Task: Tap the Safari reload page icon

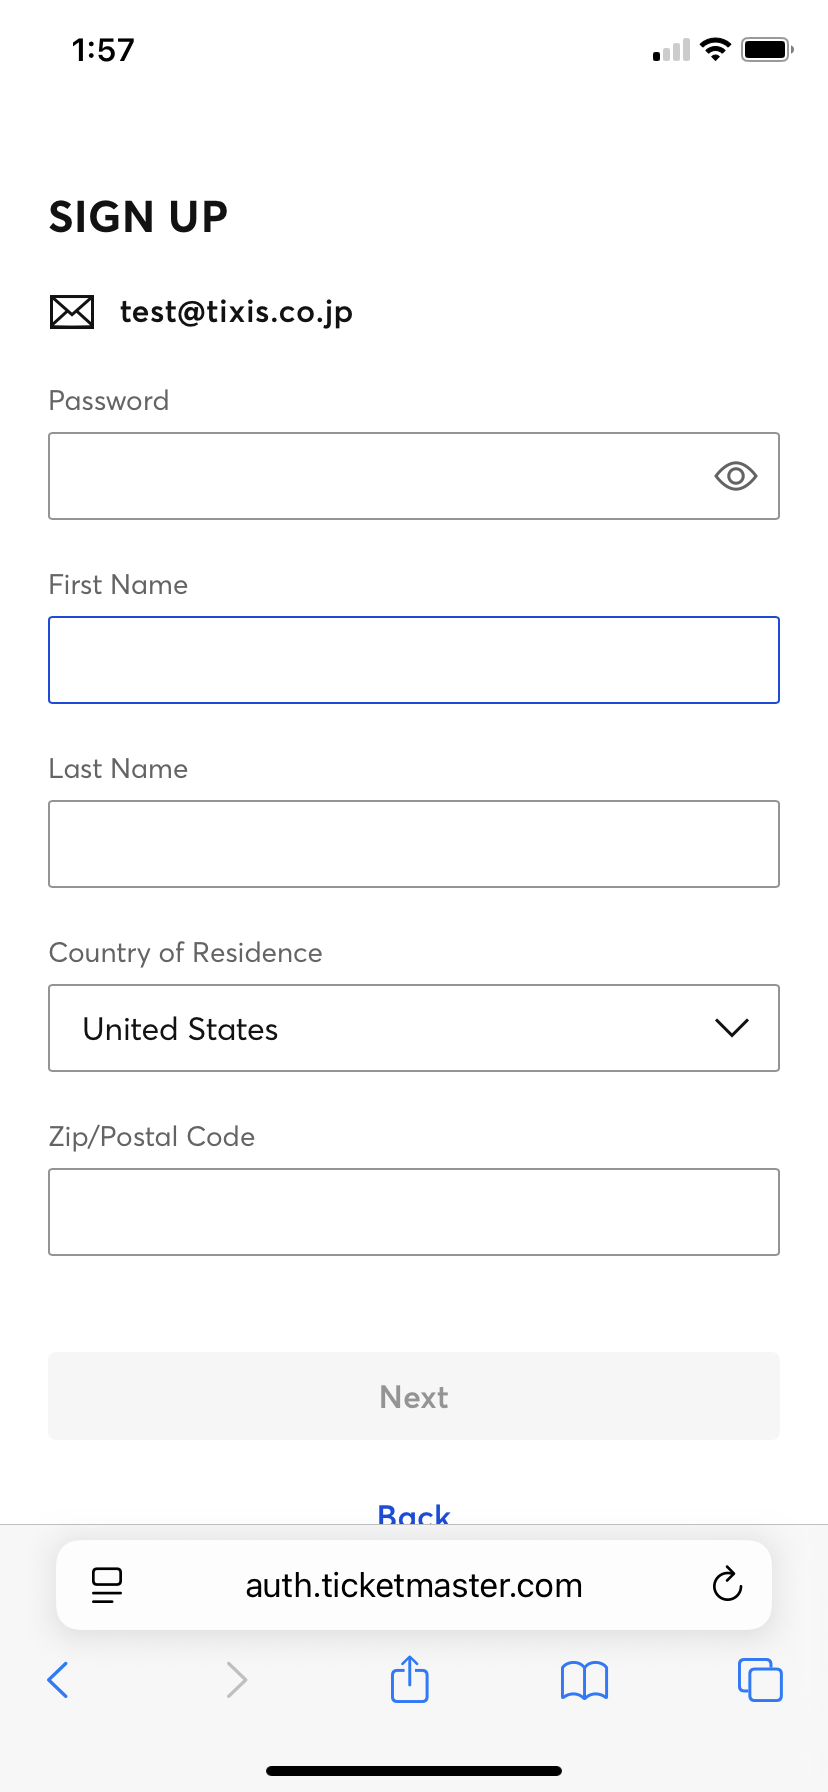Action: click(x=727, y=1585)
